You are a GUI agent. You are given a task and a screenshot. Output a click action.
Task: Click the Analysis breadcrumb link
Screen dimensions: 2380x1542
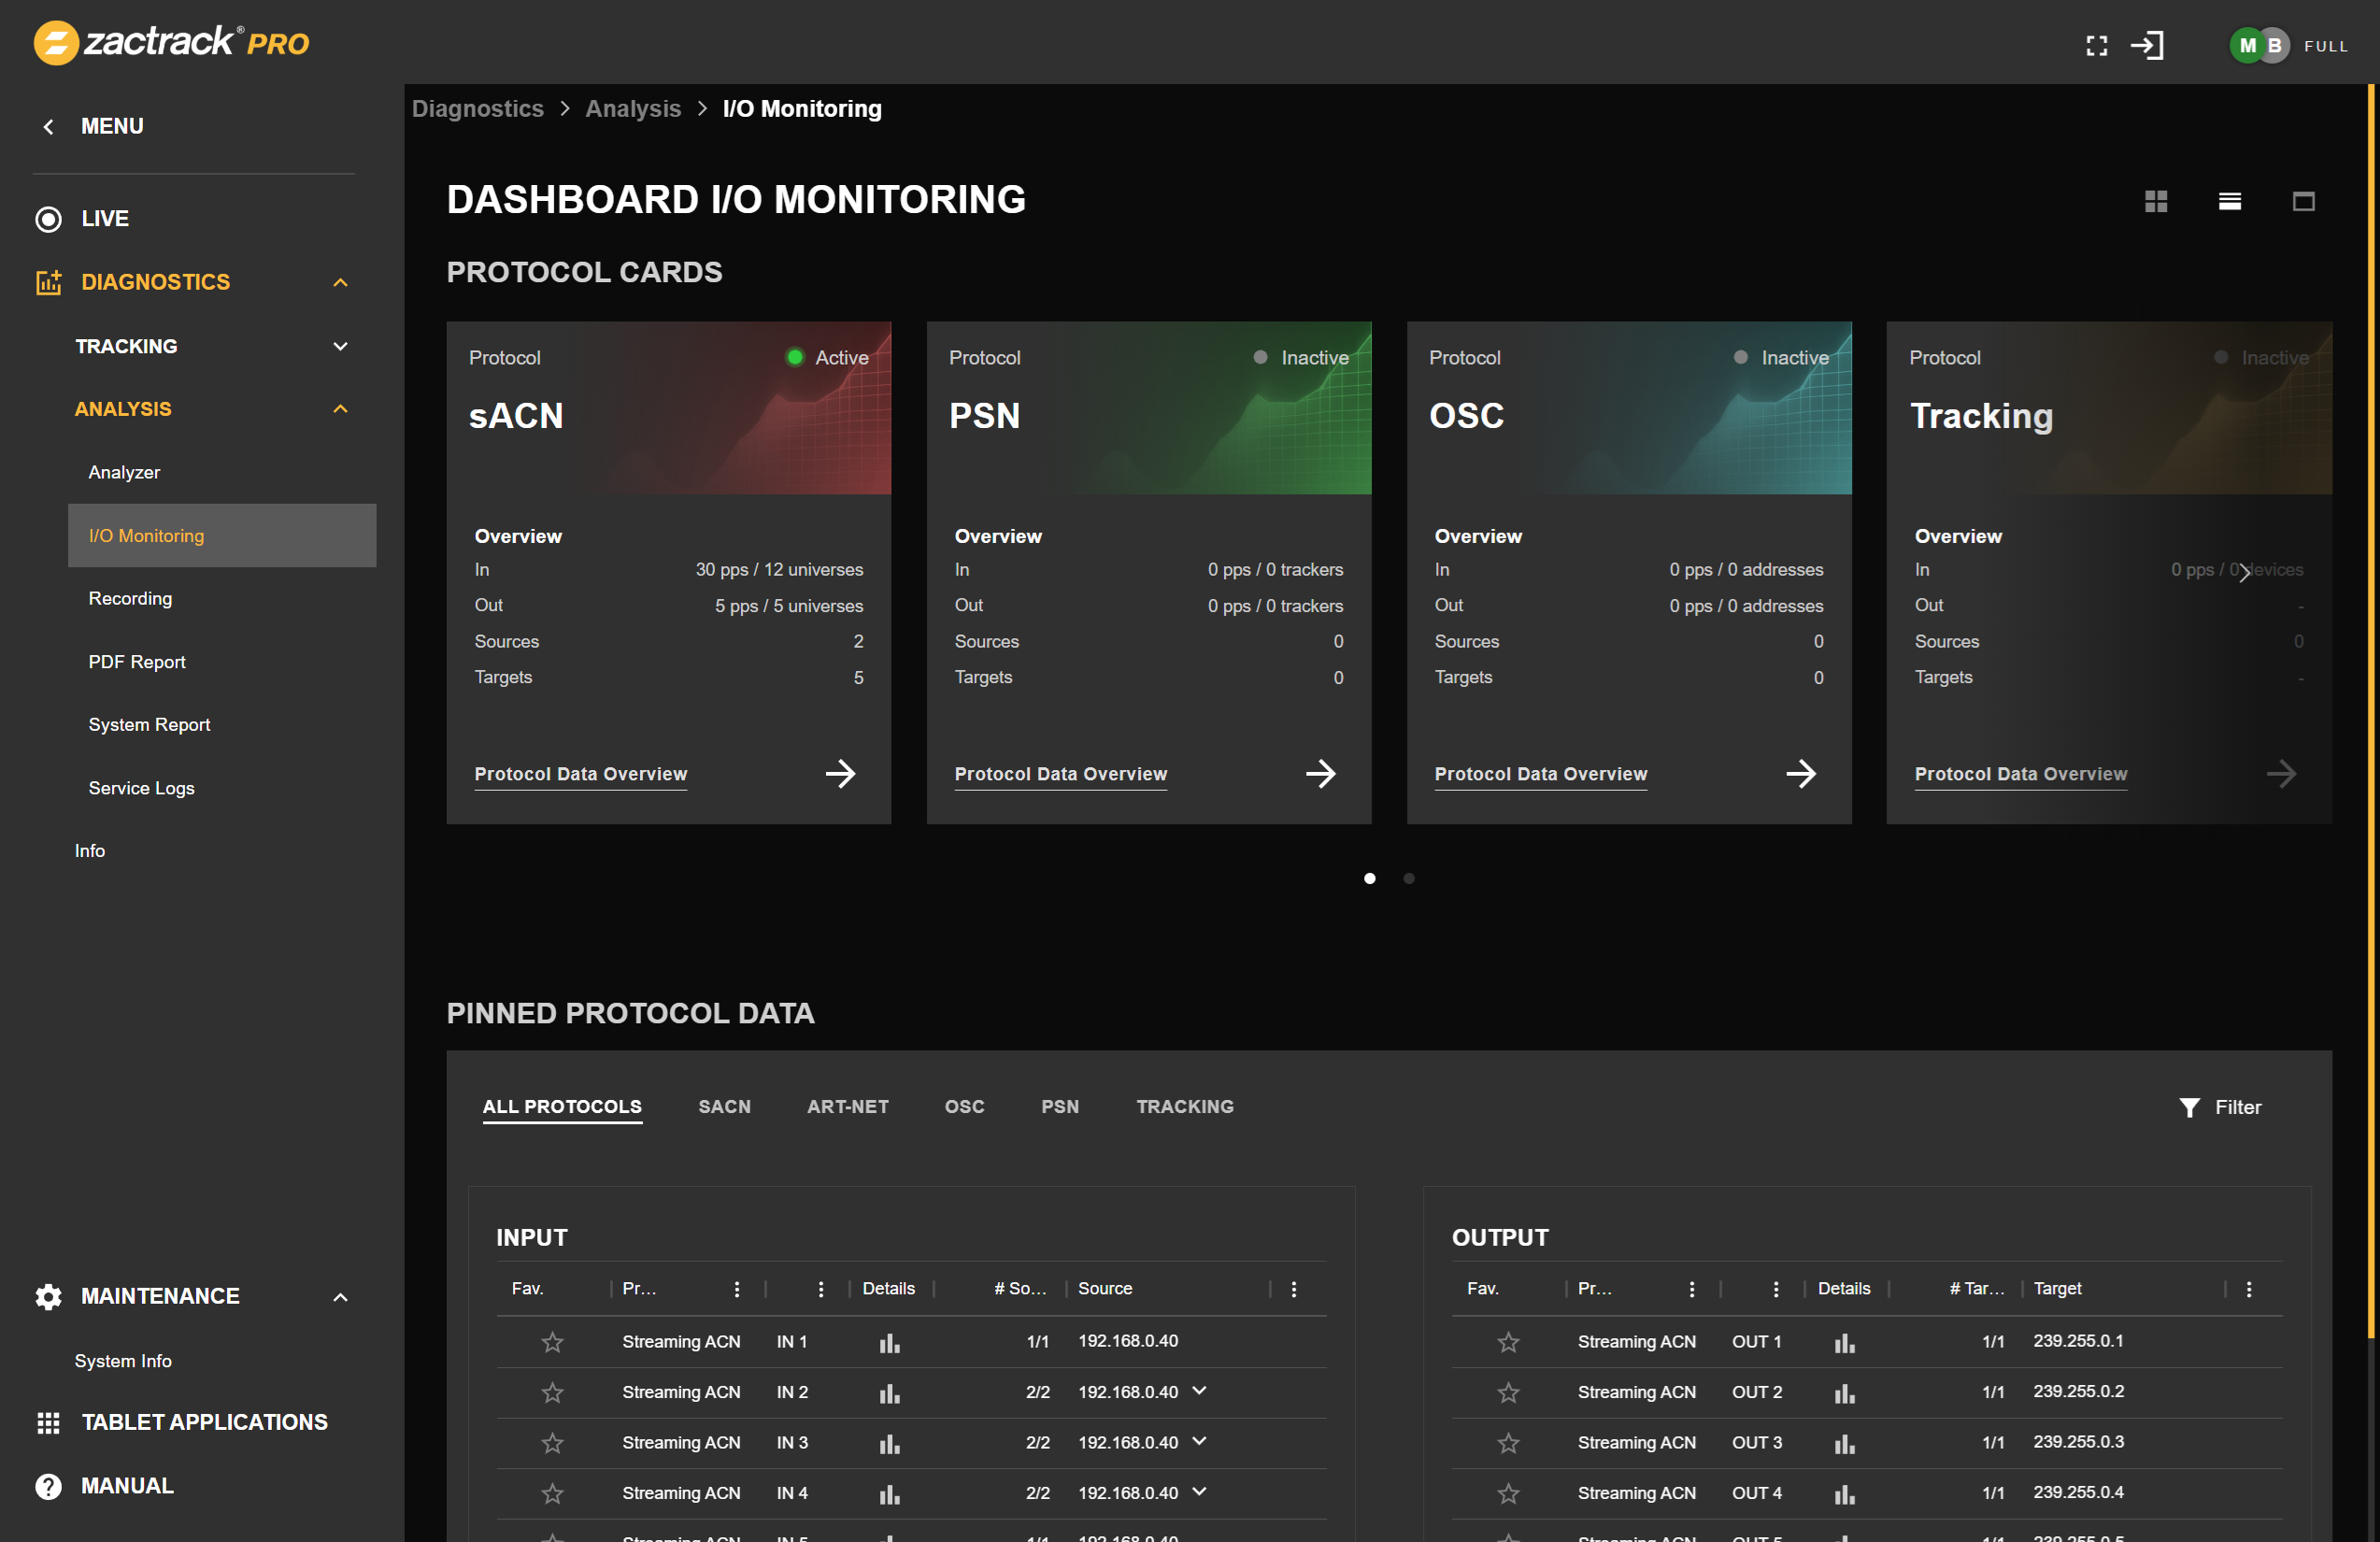click(633, 108)
